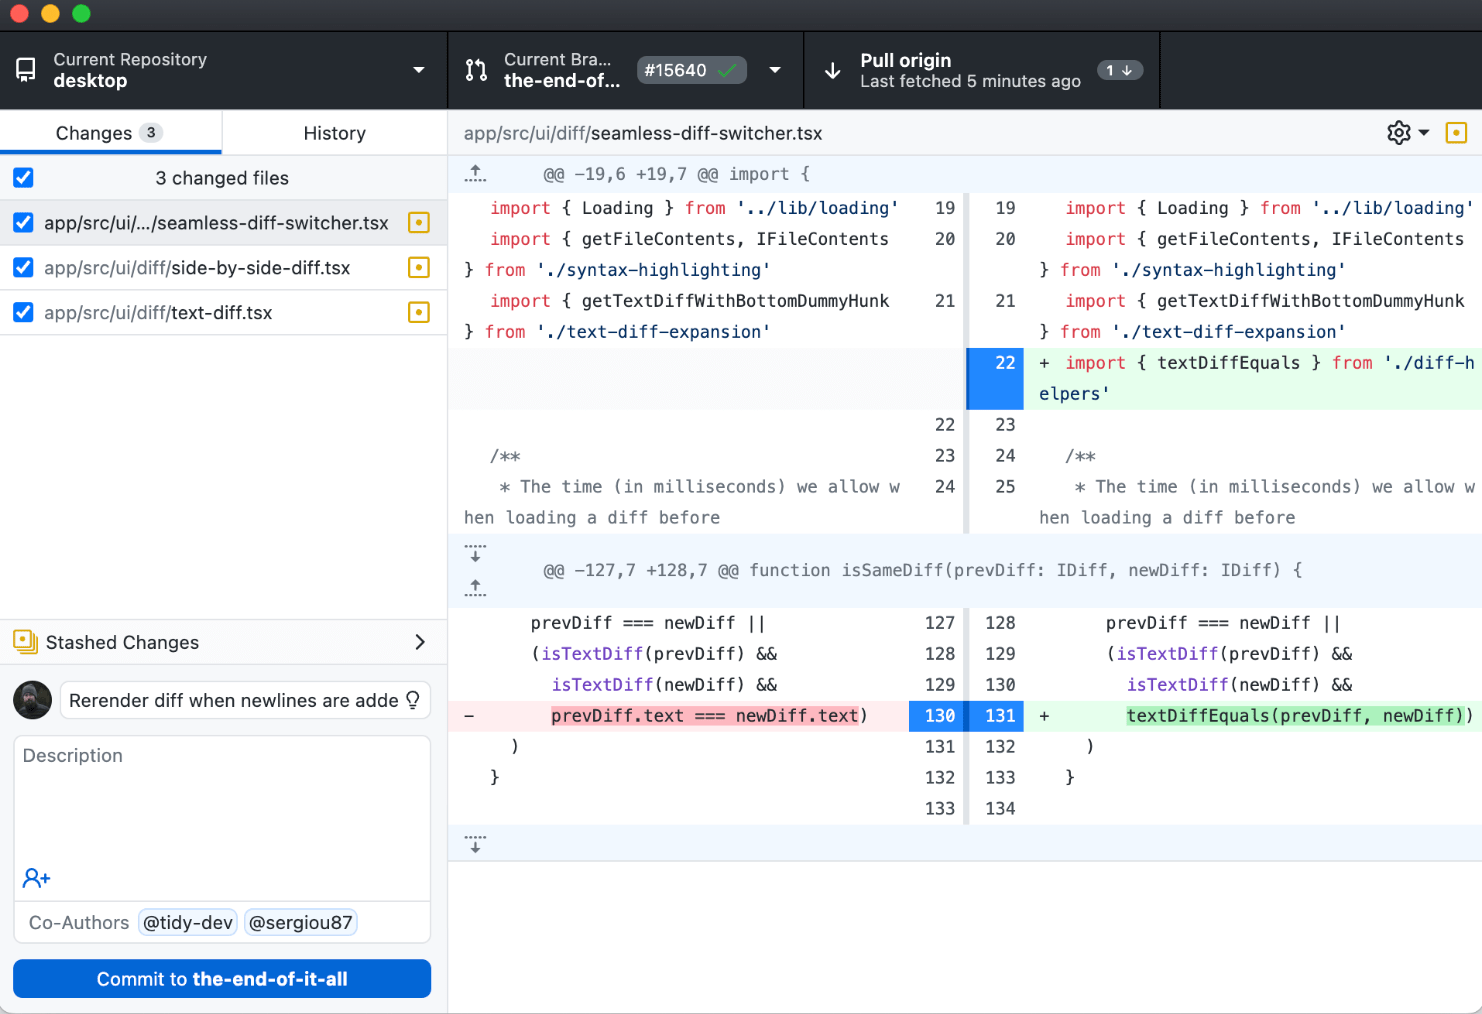Toggle selection of deleted line 130
Viewport: 1482px width, 1014px height.
click(937, 716)
